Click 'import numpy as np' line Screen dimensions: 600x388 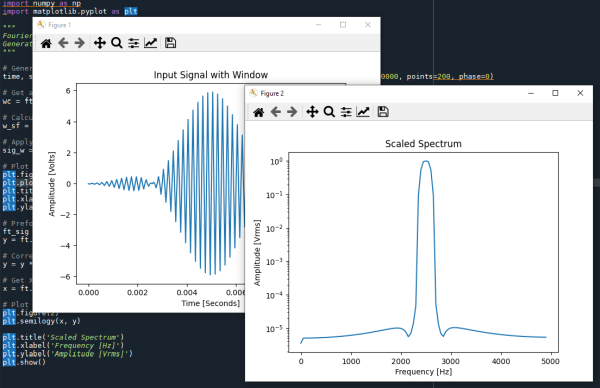pos(42,3)
